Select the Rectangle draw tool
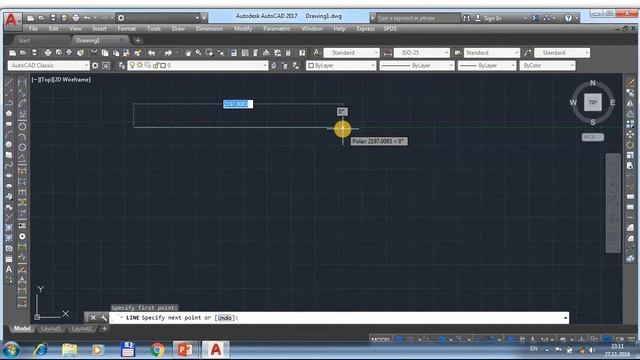This screenshot has height=360, width=640. [9, 124]
